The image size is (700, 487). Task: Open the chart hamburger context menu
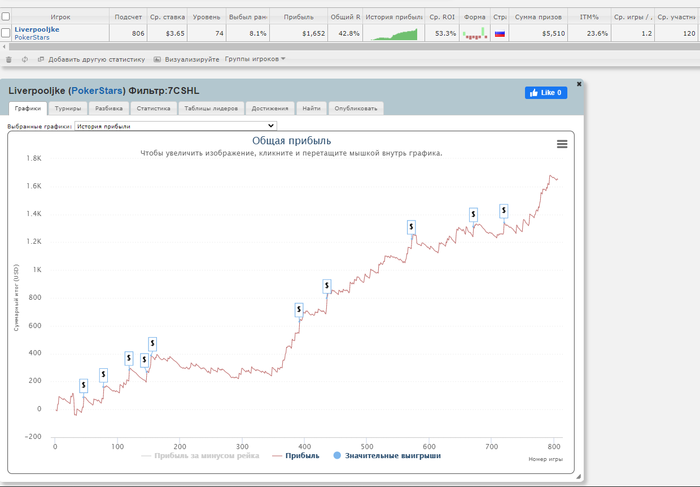pos(562,144)
